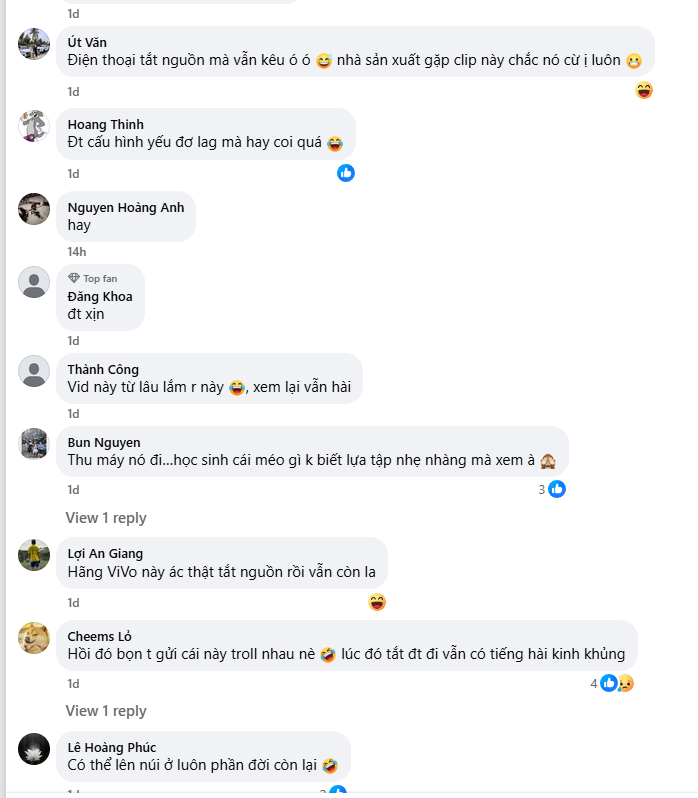The width and height of the screenshot is (698, 798).
Task: Click the like reaction on Hoang Thinh's comment
Action: click(346, 173)
